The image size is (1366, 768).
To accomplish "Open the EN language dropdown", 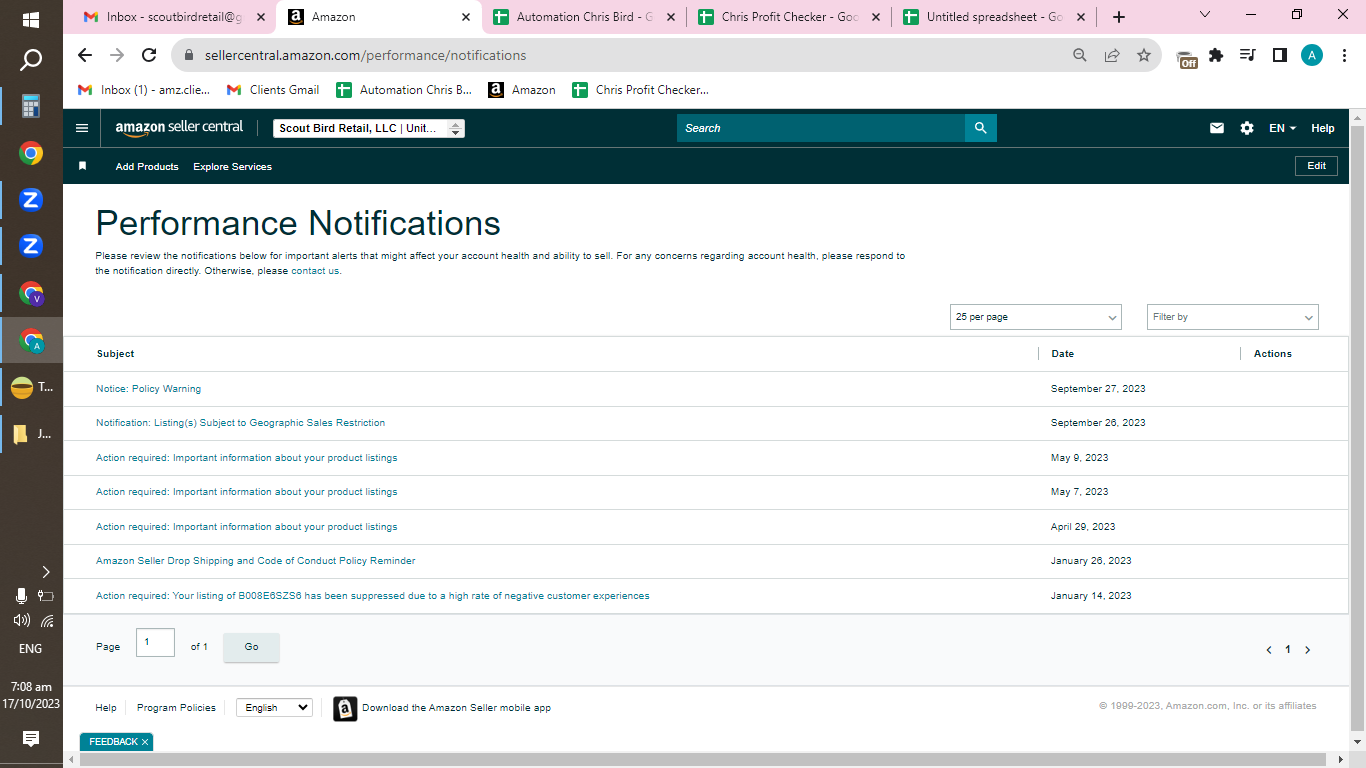I will pos(1282,128).
